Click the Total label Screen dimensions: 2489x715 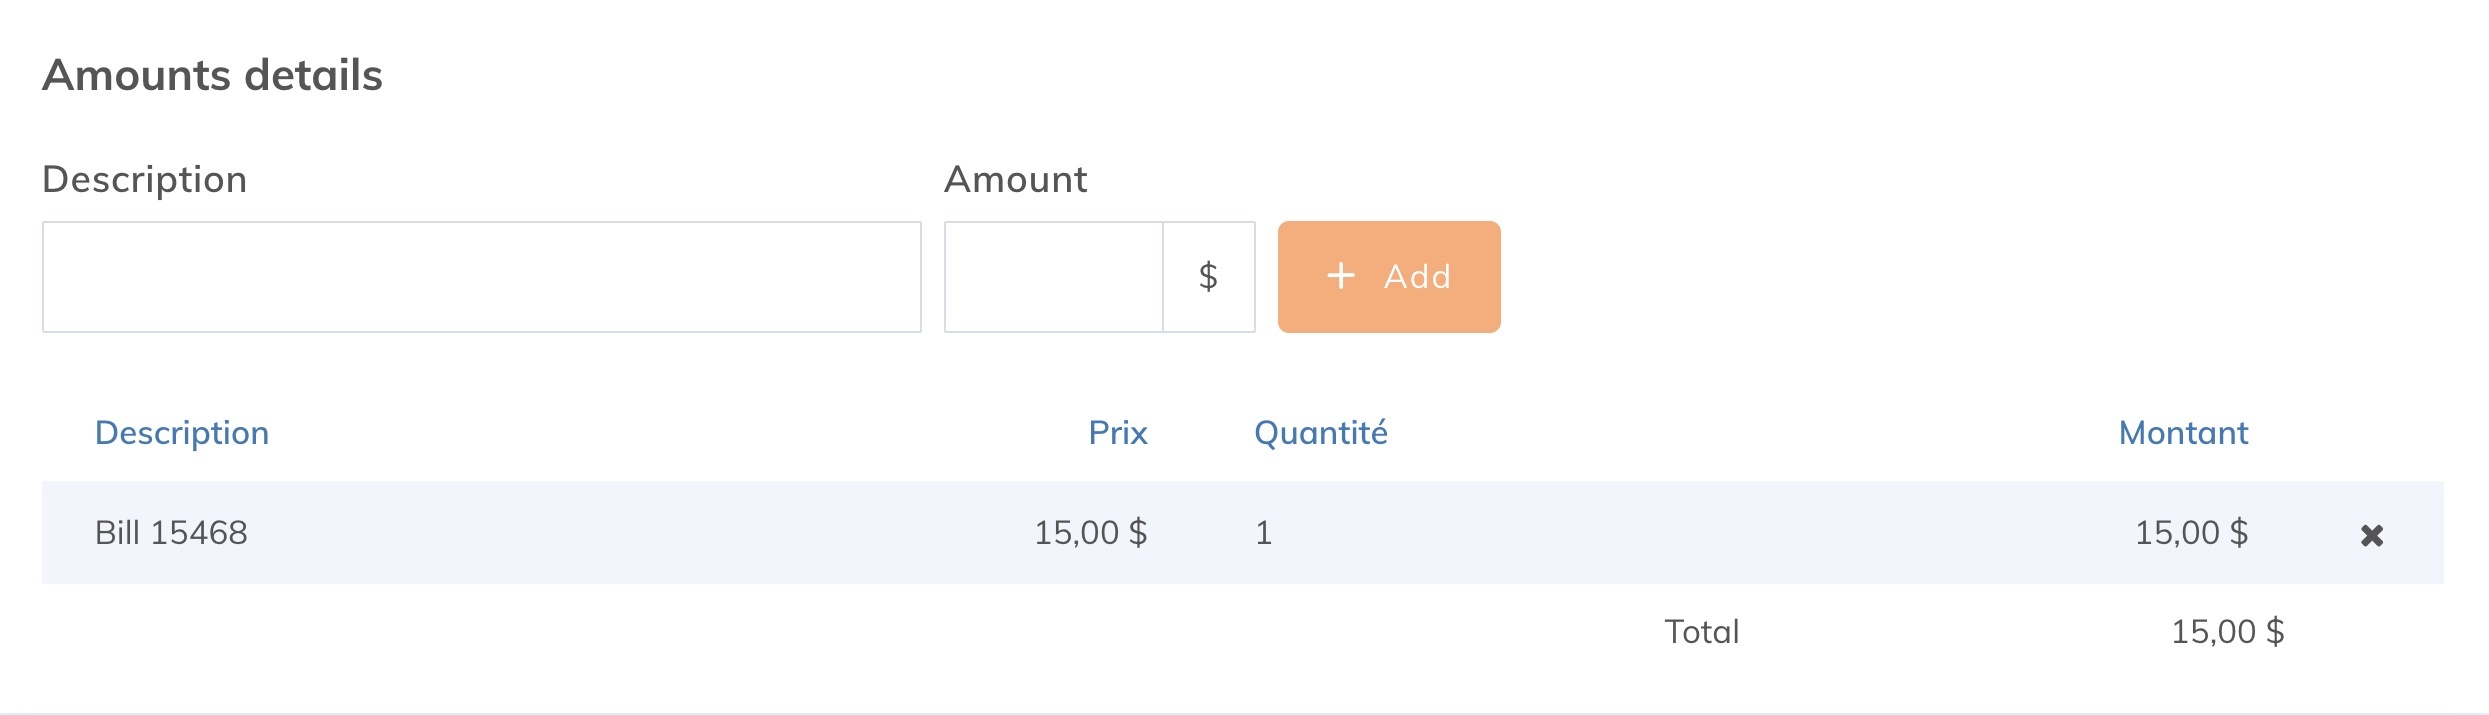pos(1700,630)
